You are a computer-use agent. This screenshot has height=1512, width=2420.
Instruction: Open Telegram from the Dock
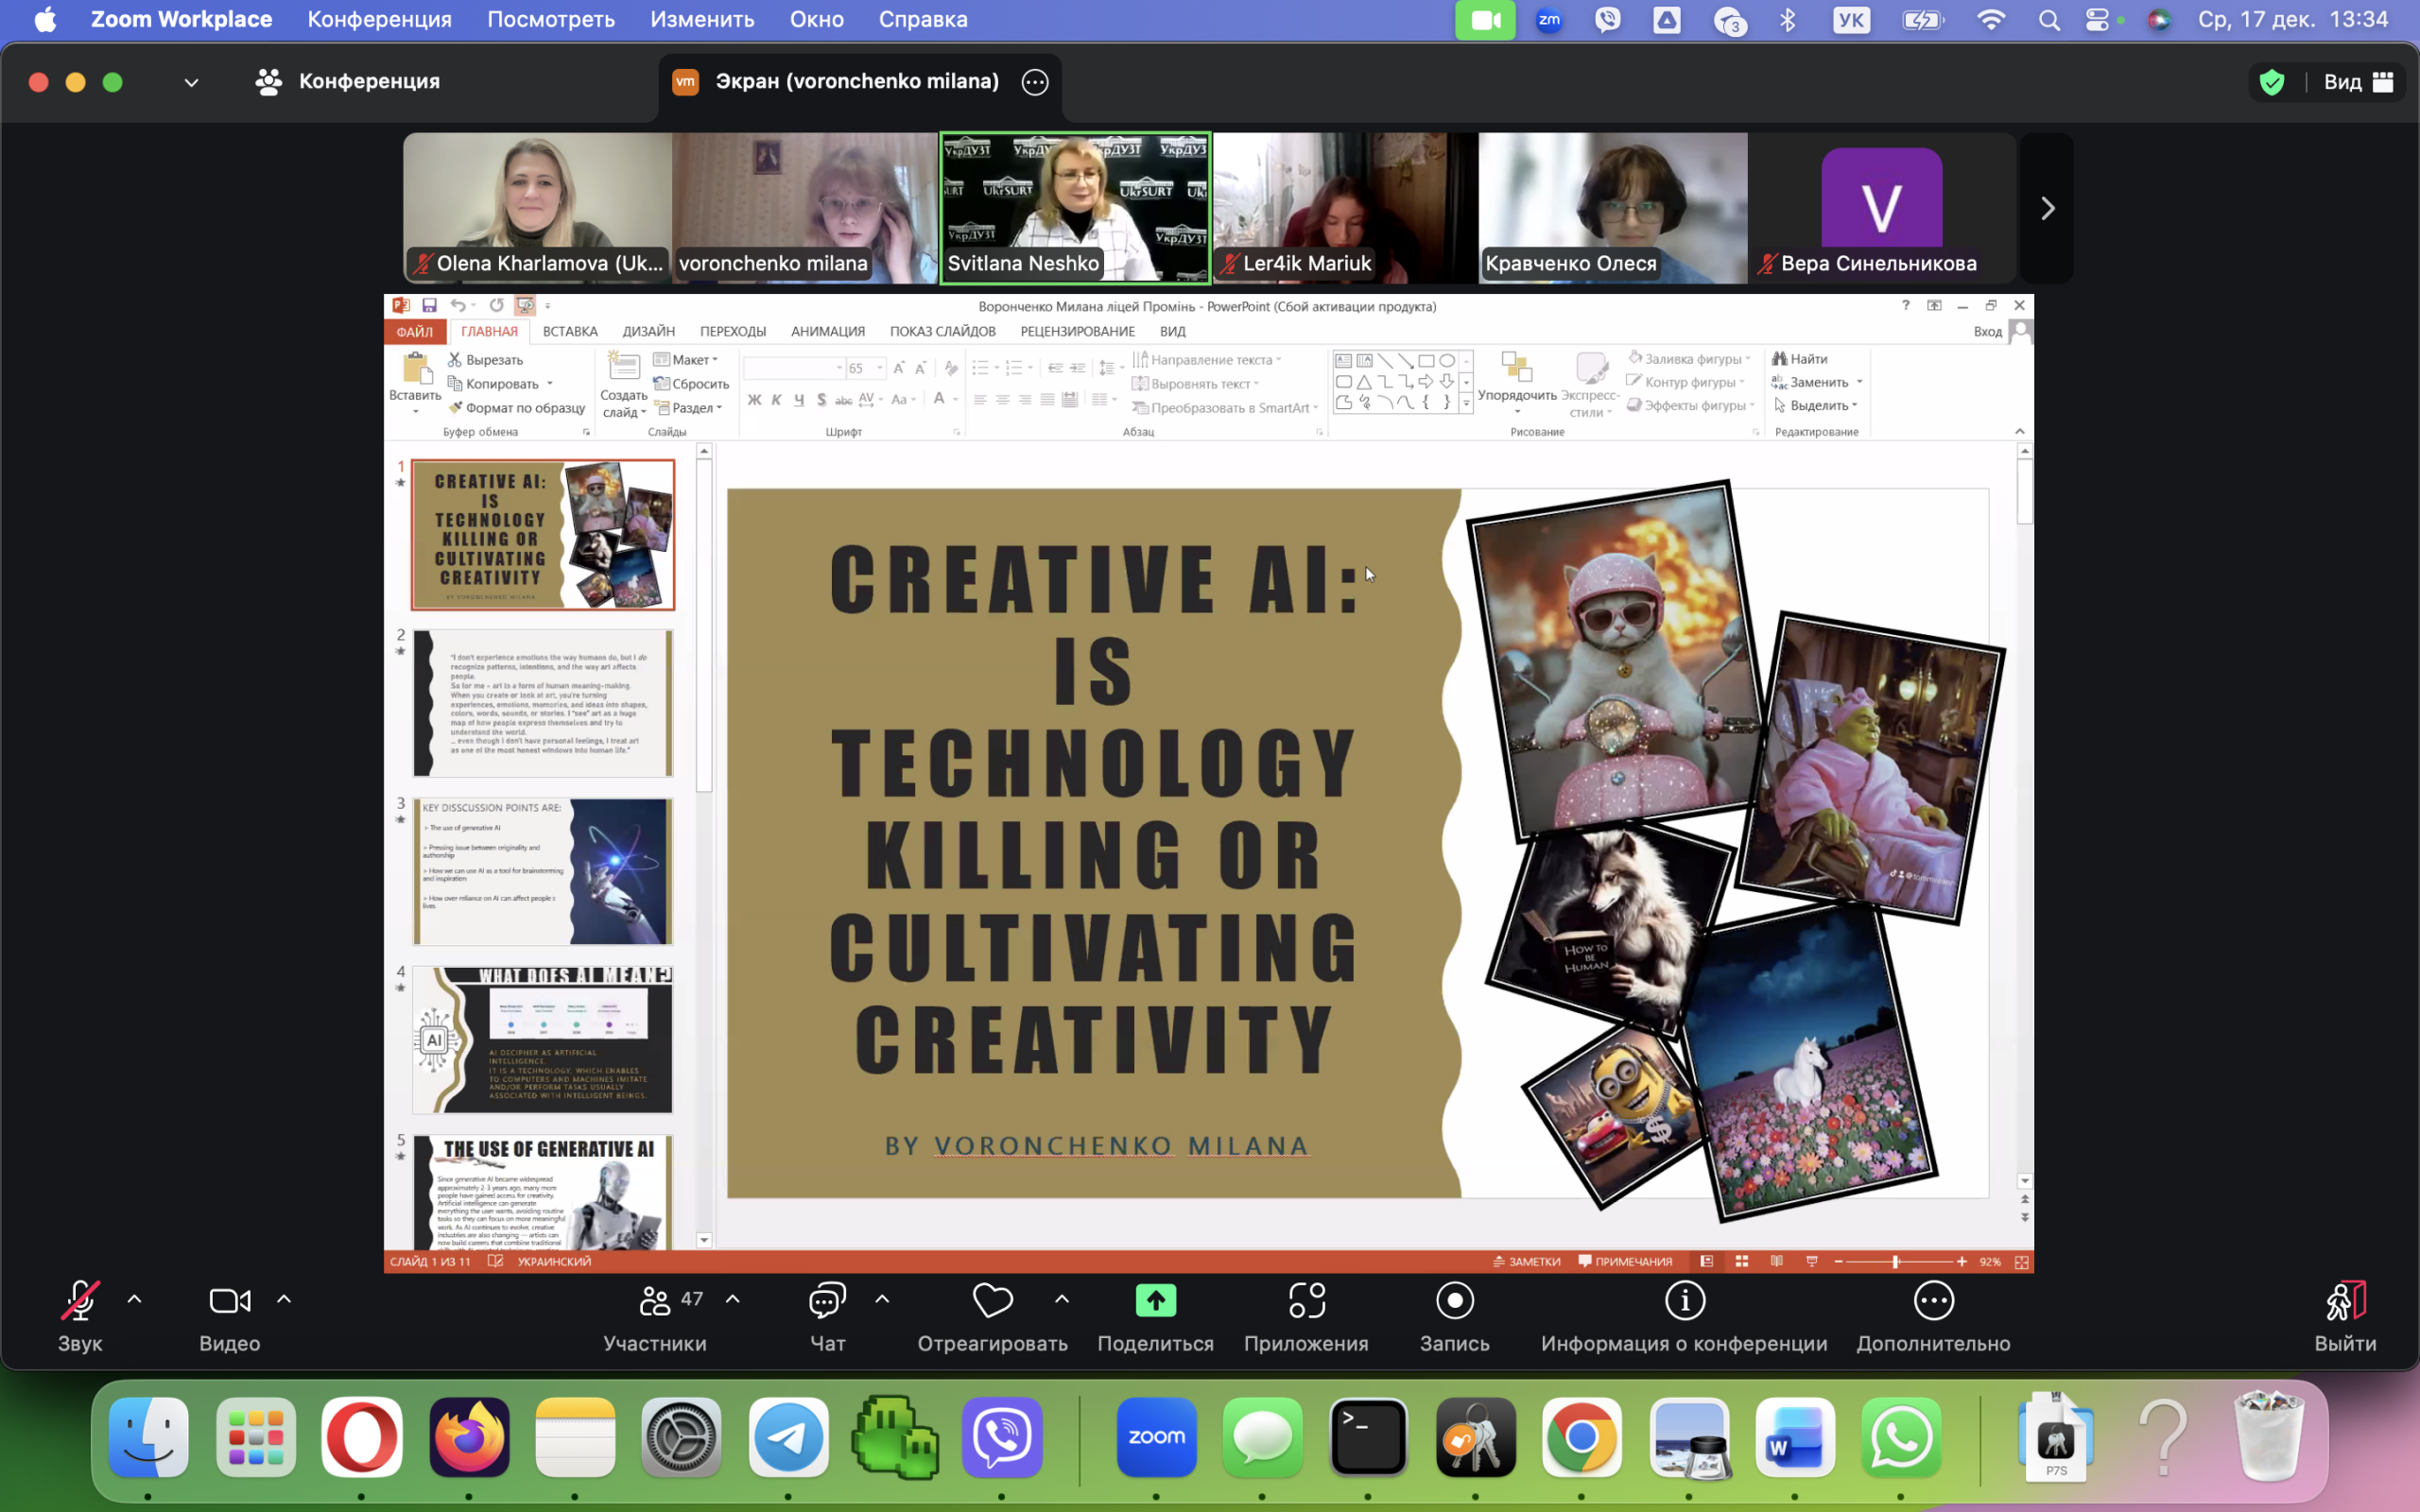coord(788,1437)
